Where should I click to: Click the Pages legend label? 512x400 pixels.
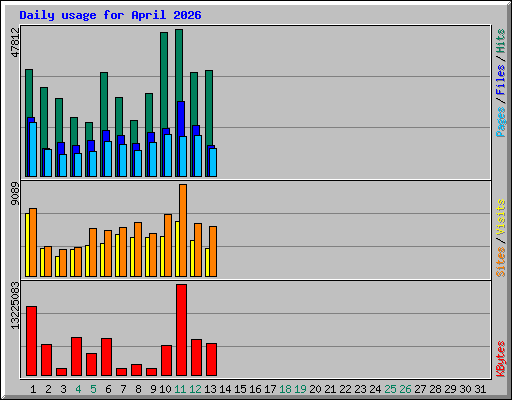pyautogui.click(x=501, y=121)
